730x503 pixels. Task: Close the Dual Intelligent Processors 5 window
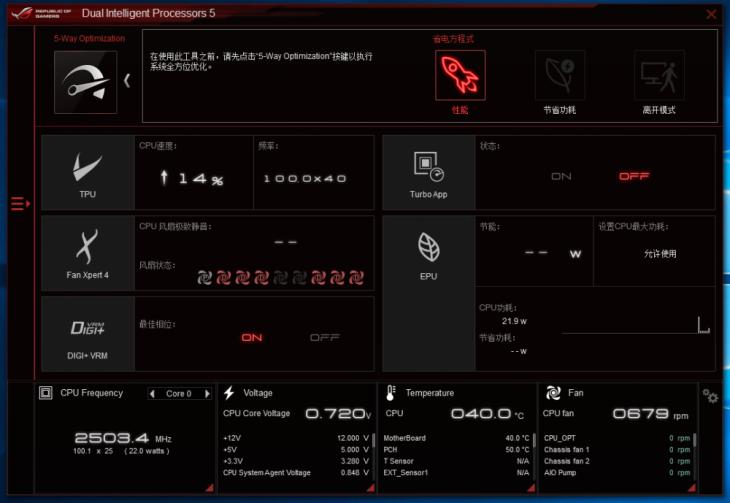(x=711, y=14)
